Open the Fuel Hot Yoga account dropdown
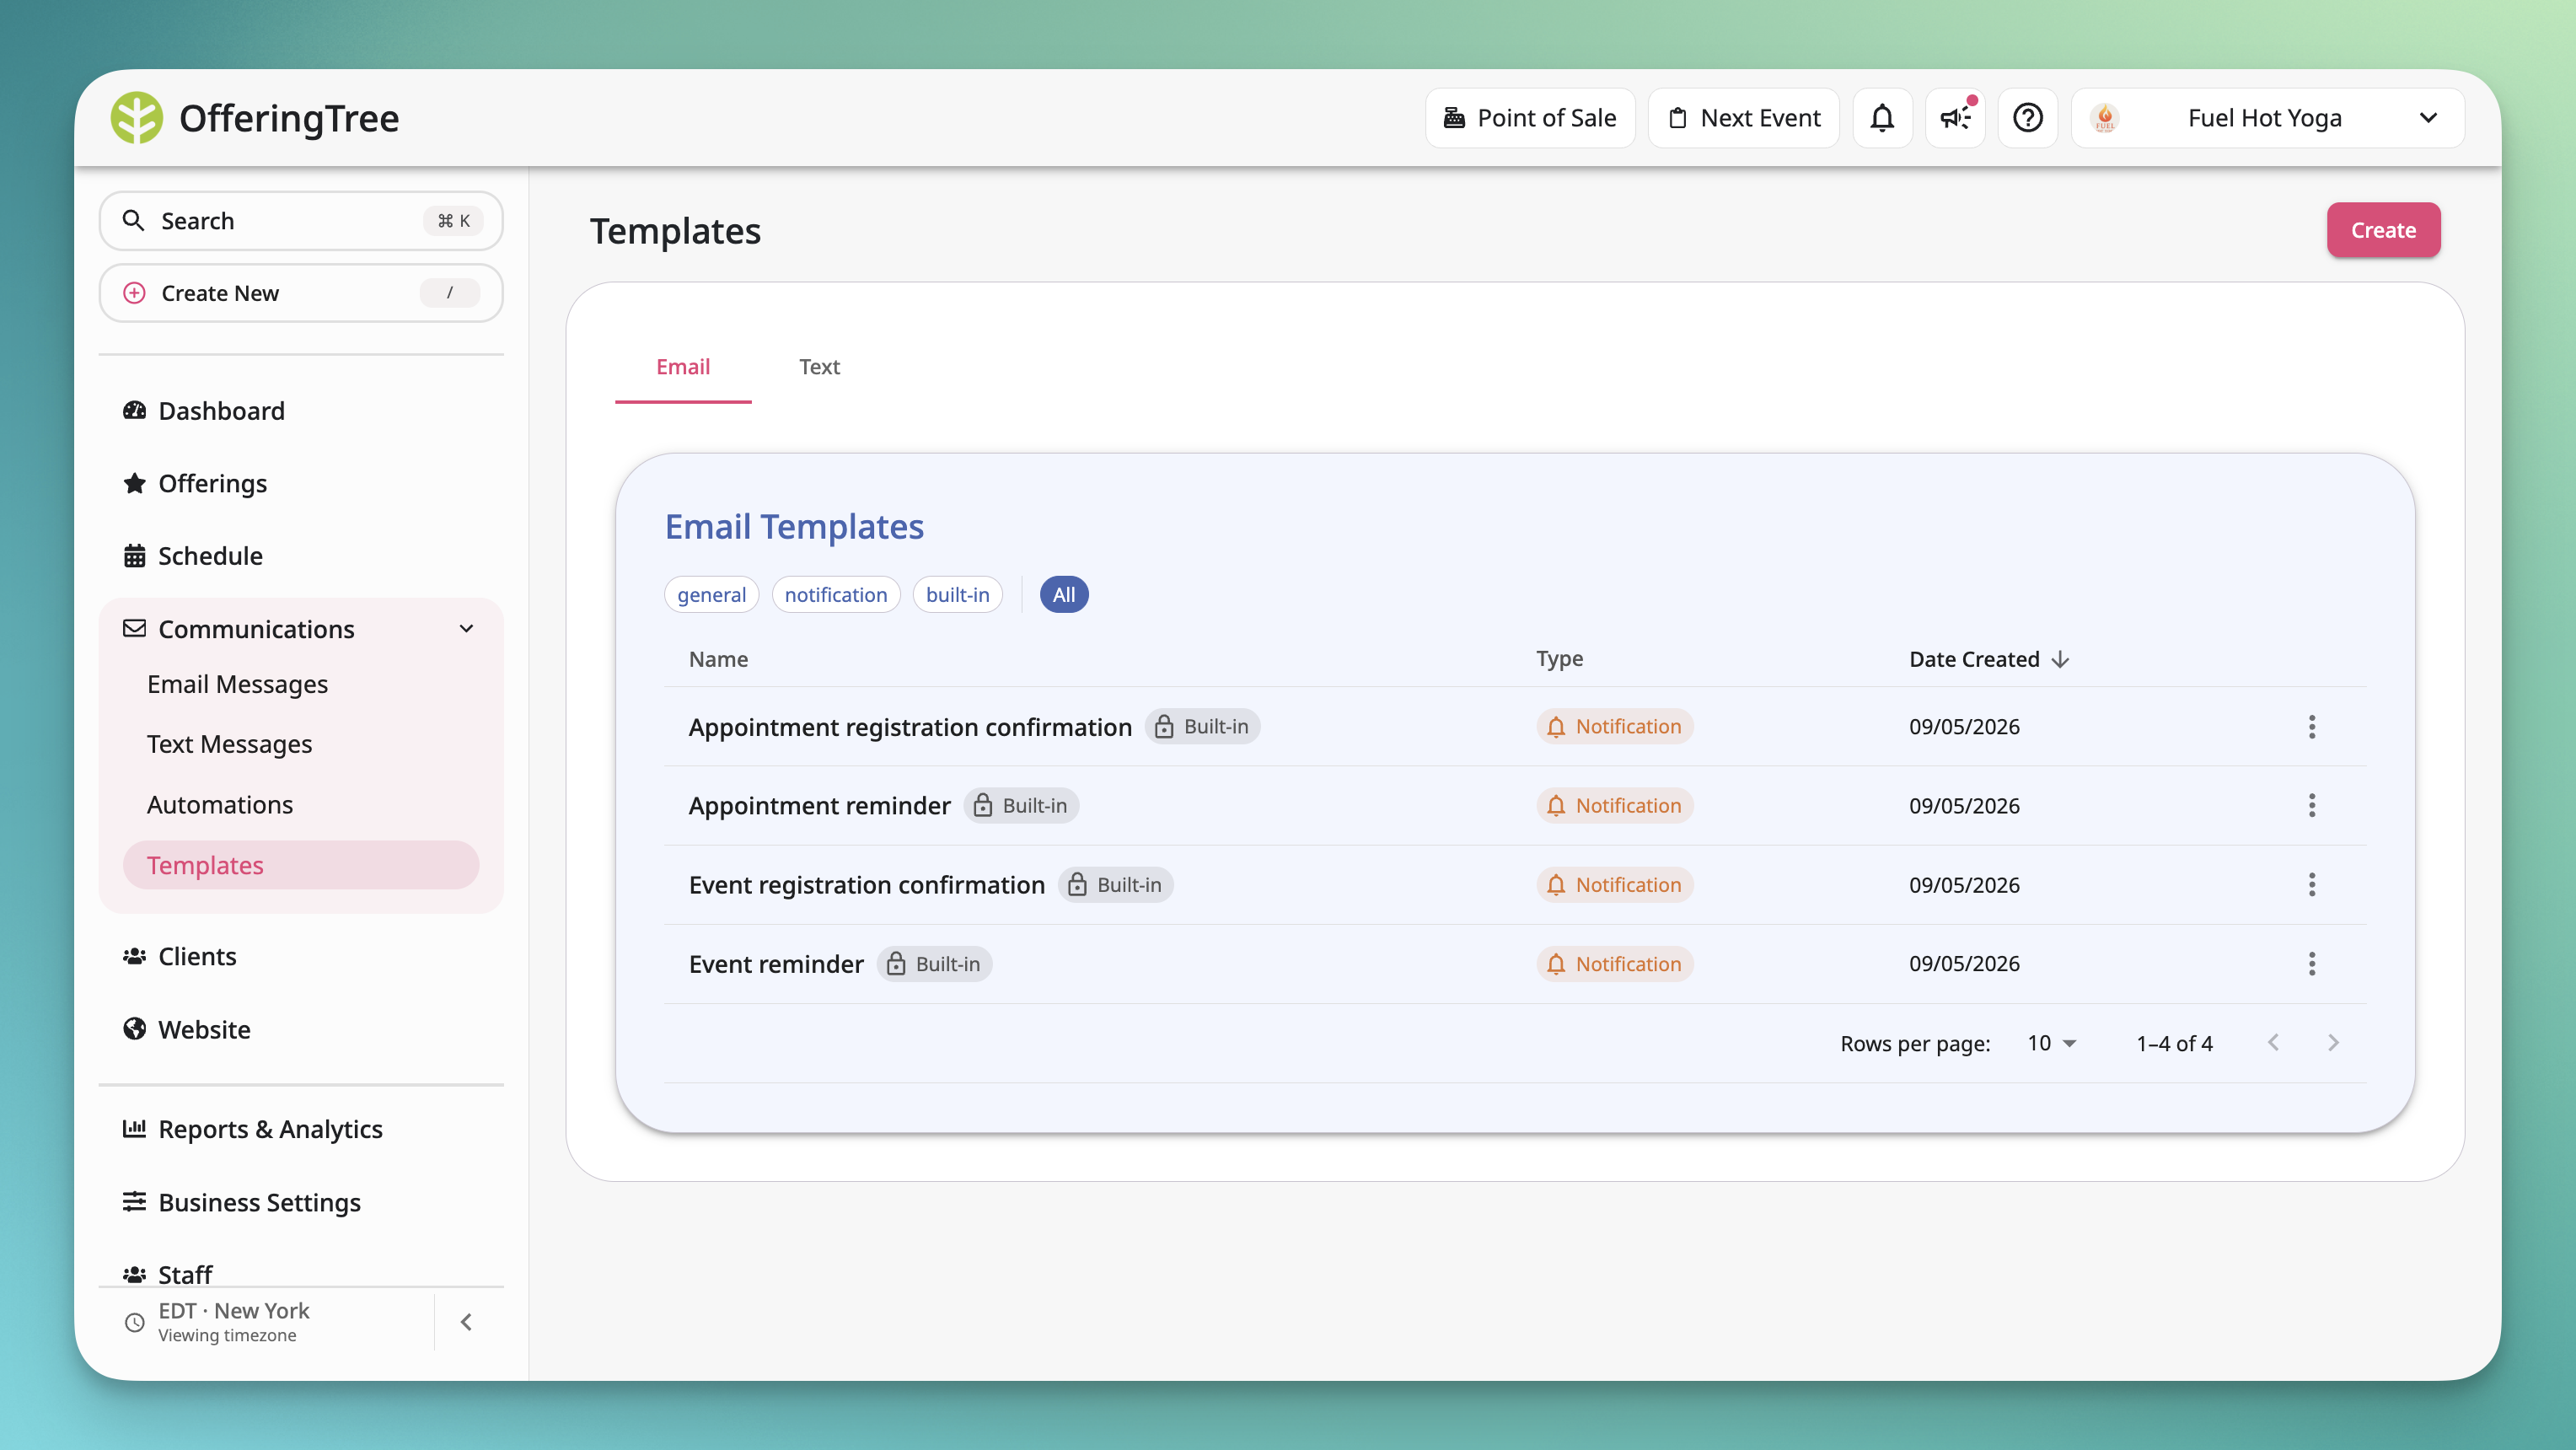The image size is (2576, 1450). (2267, 118)
